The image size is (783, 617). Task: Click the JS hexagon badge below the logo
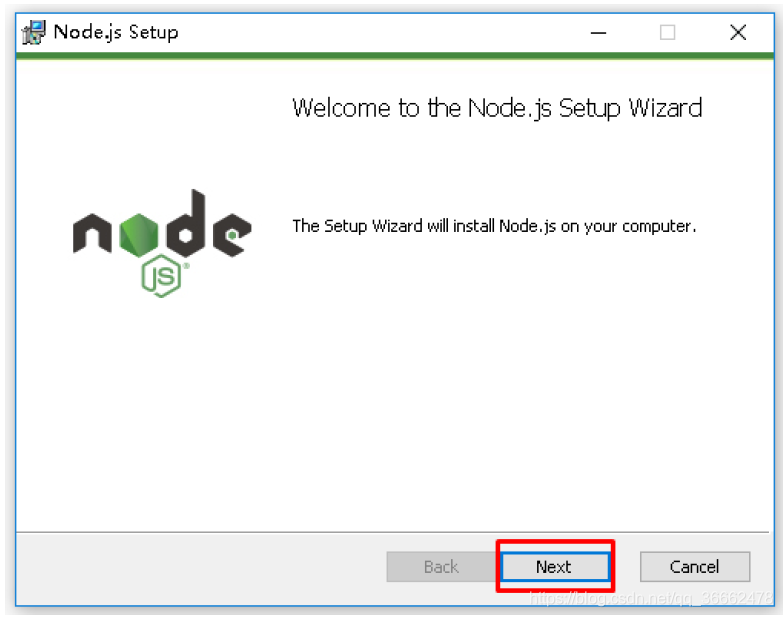click(x=161, y=276)
